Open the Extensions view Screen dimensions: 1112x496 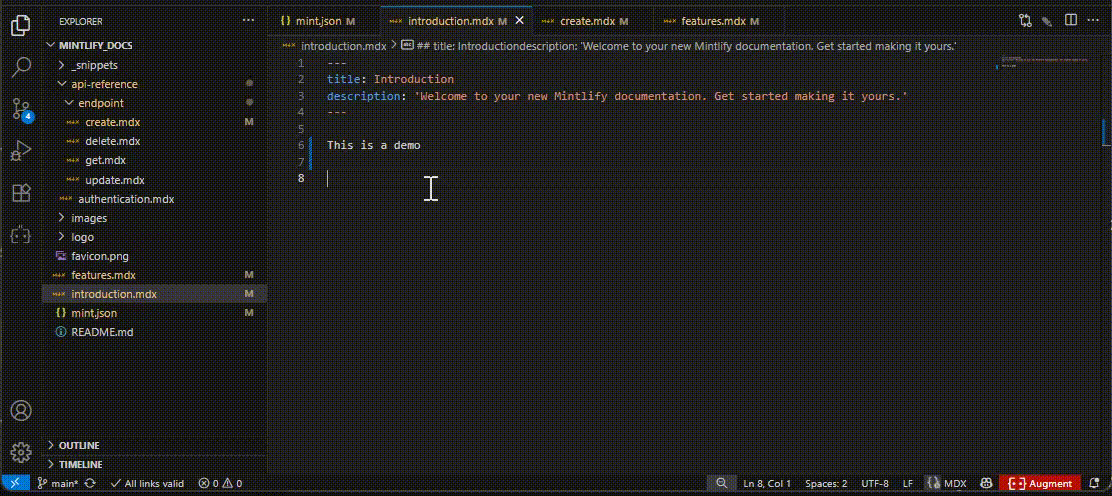point(21,192)
